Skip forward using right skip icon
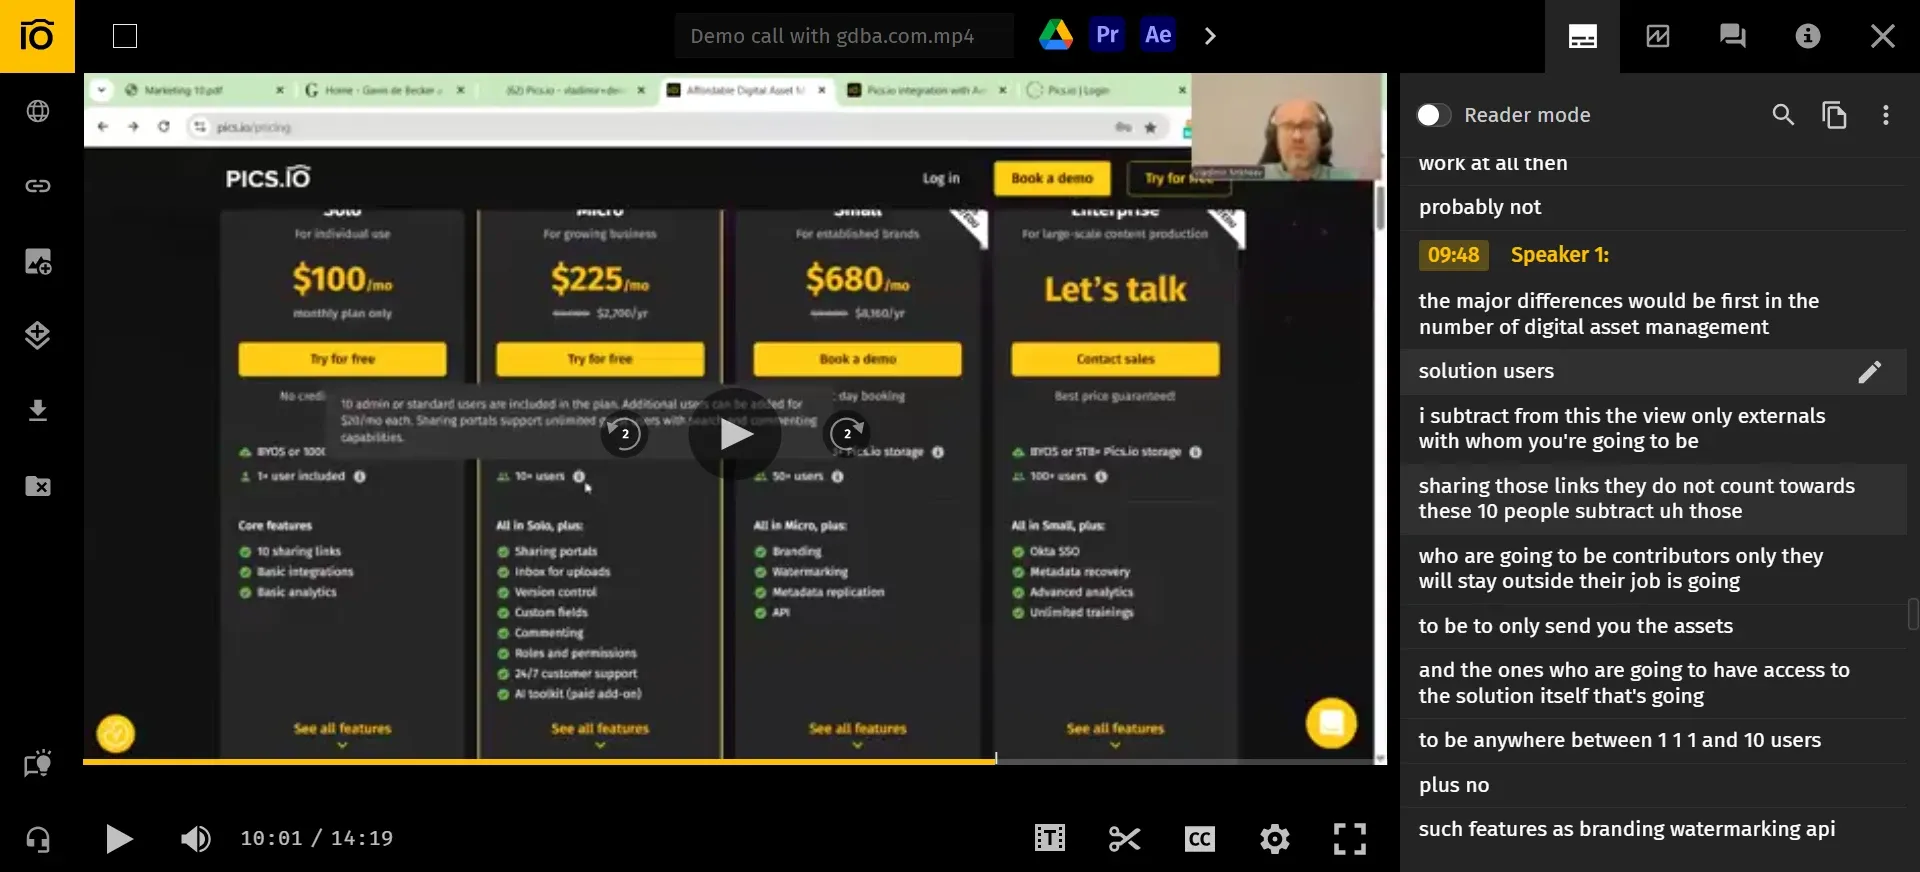The height and width of the screenshot is (872, 1920). [847, 434]
